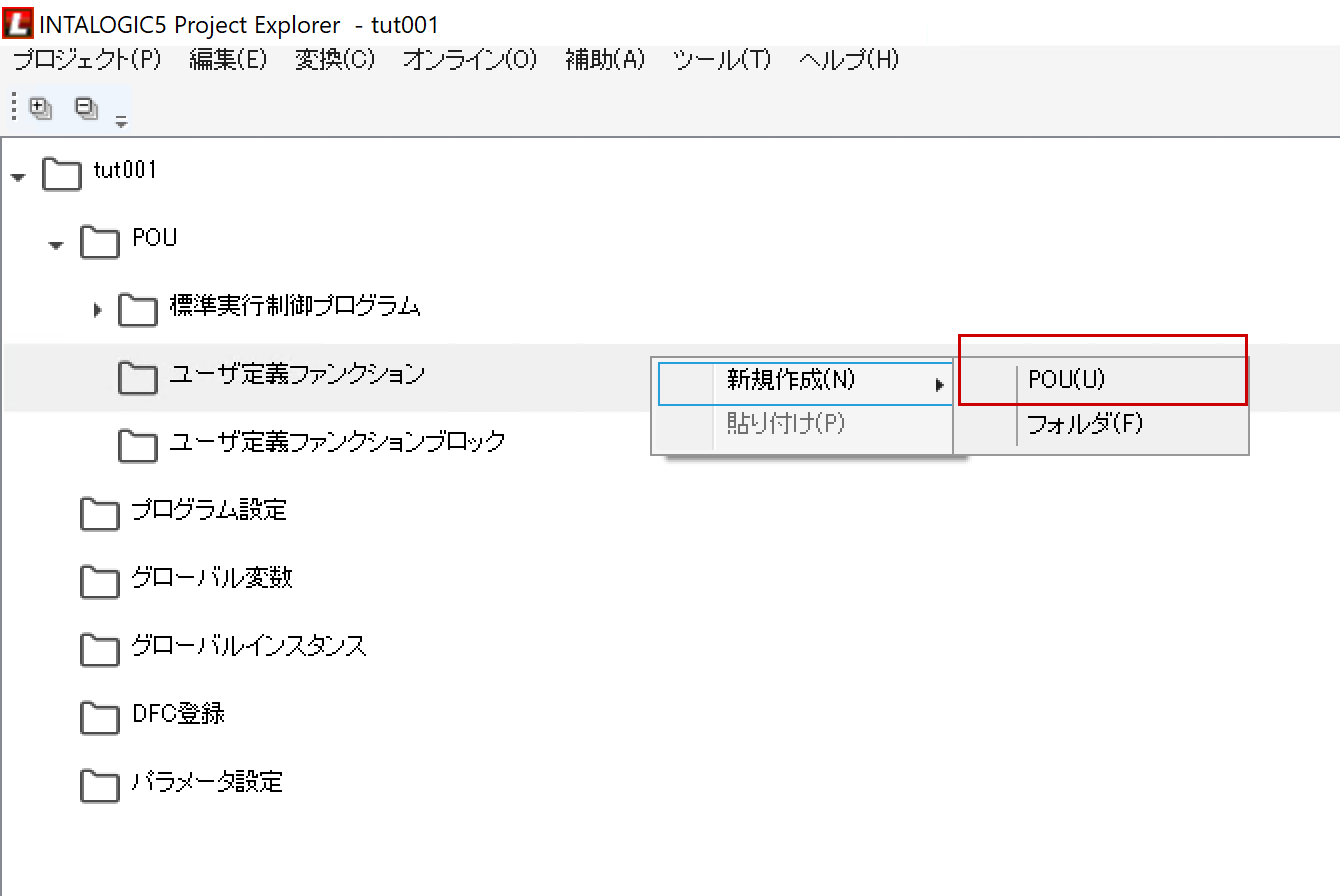
Task: Select the グローバルインスタンス tree item
Action: point(249,646)
